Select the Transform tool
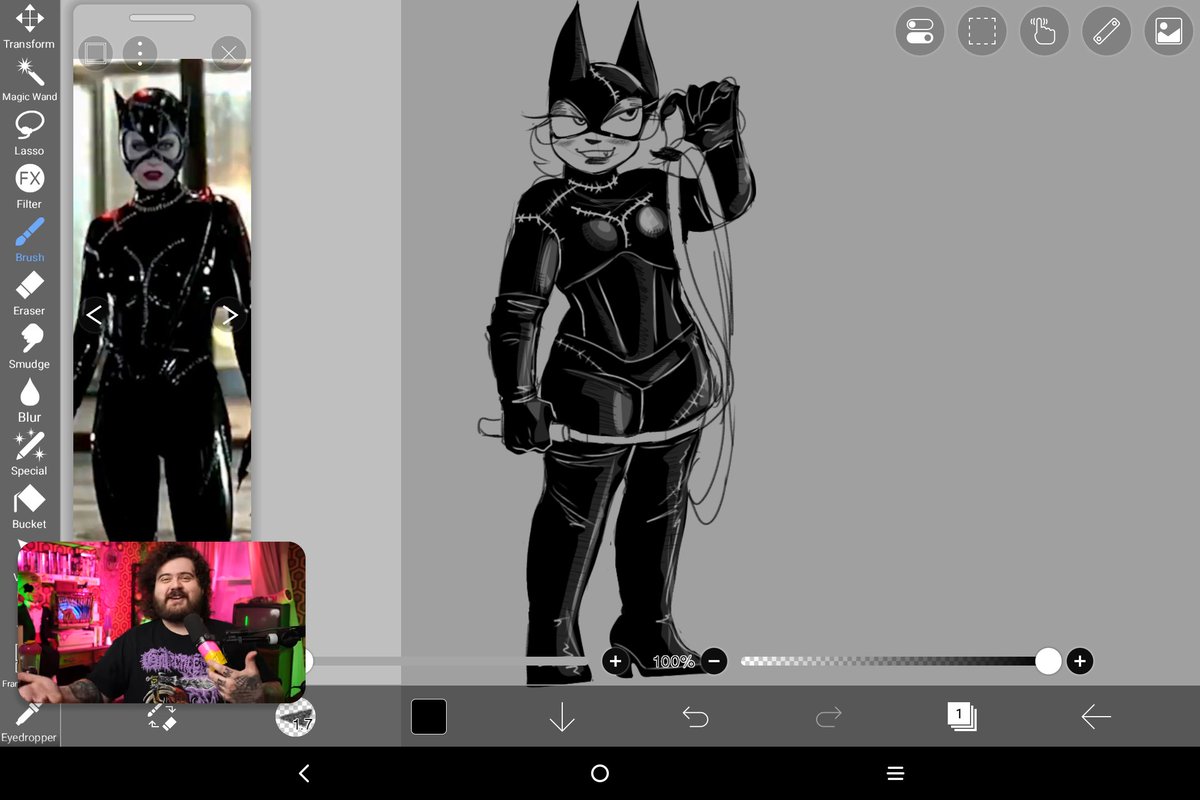 (29, 27)
